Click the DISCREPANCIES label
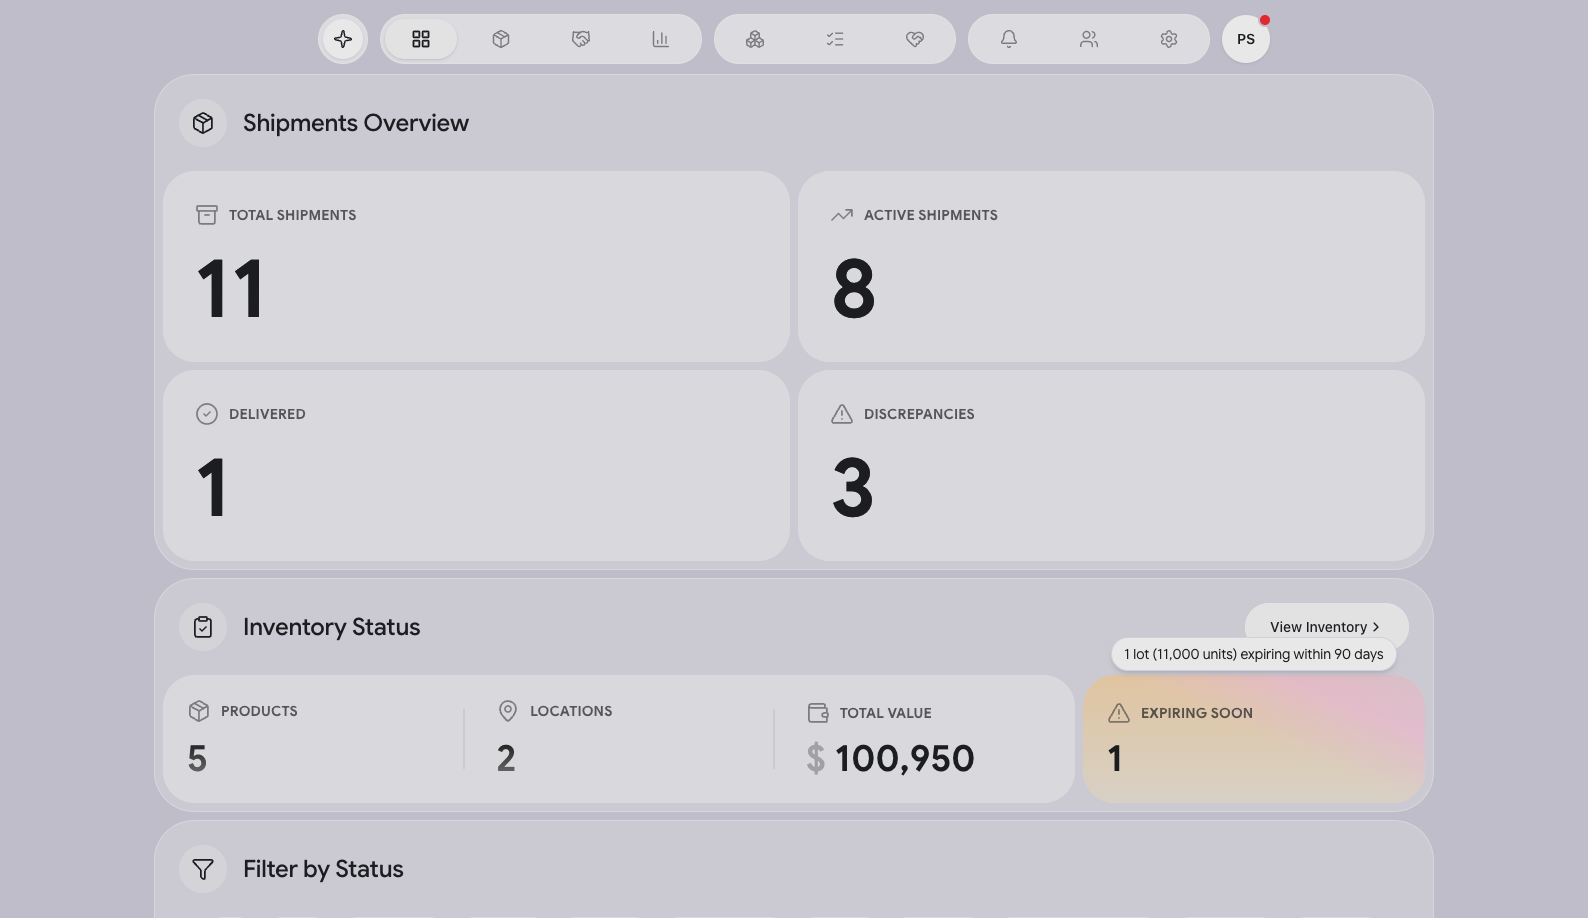This screenshot has height=918, width=1588. pos(919,414)
